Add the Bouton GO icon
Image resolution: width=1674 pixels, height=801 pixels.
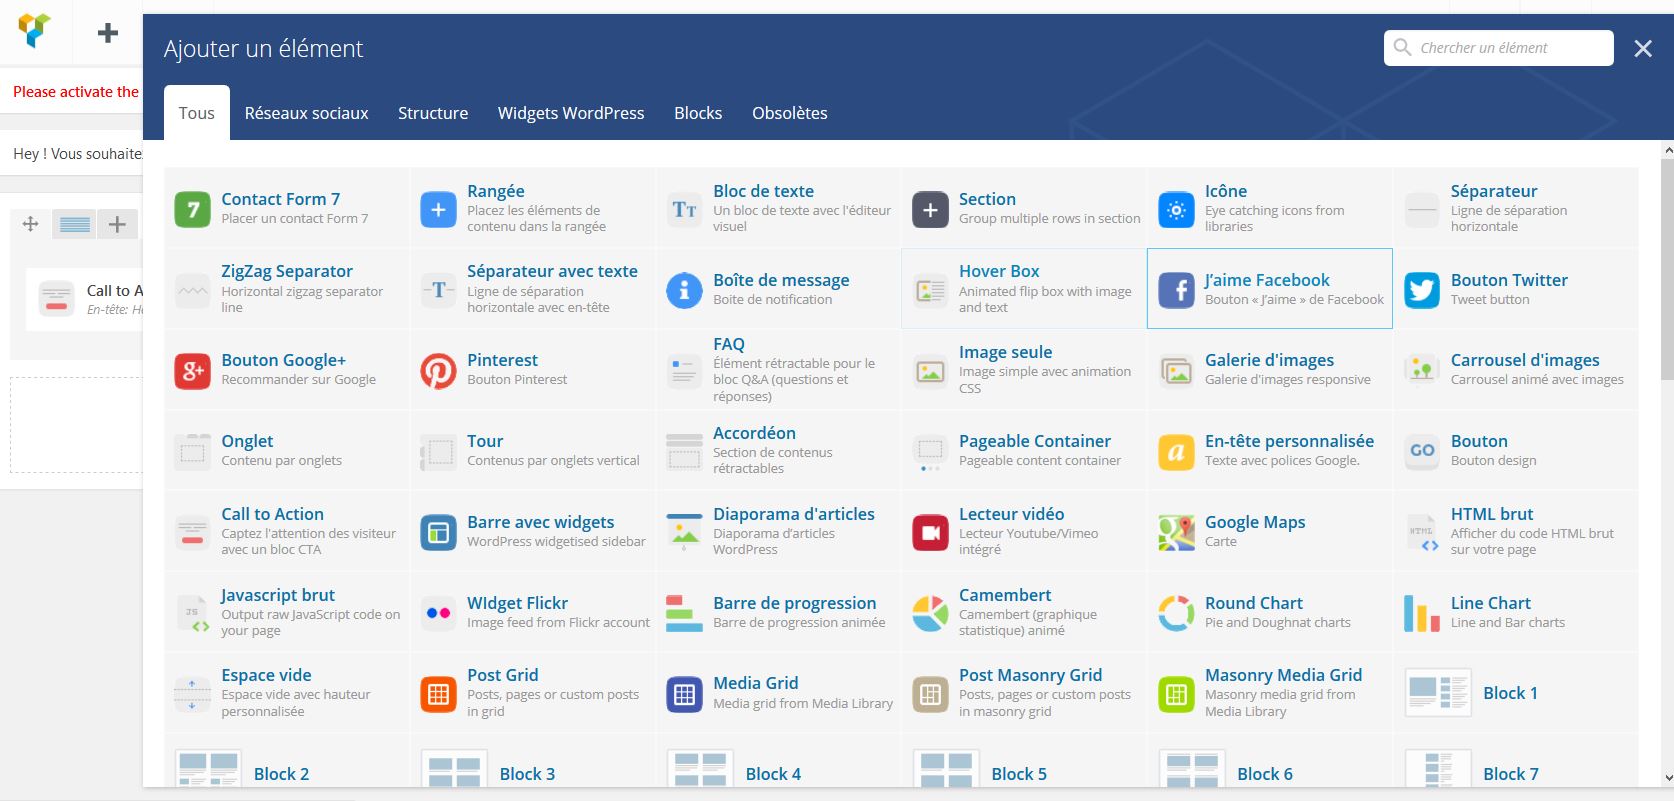(1422, 452)
